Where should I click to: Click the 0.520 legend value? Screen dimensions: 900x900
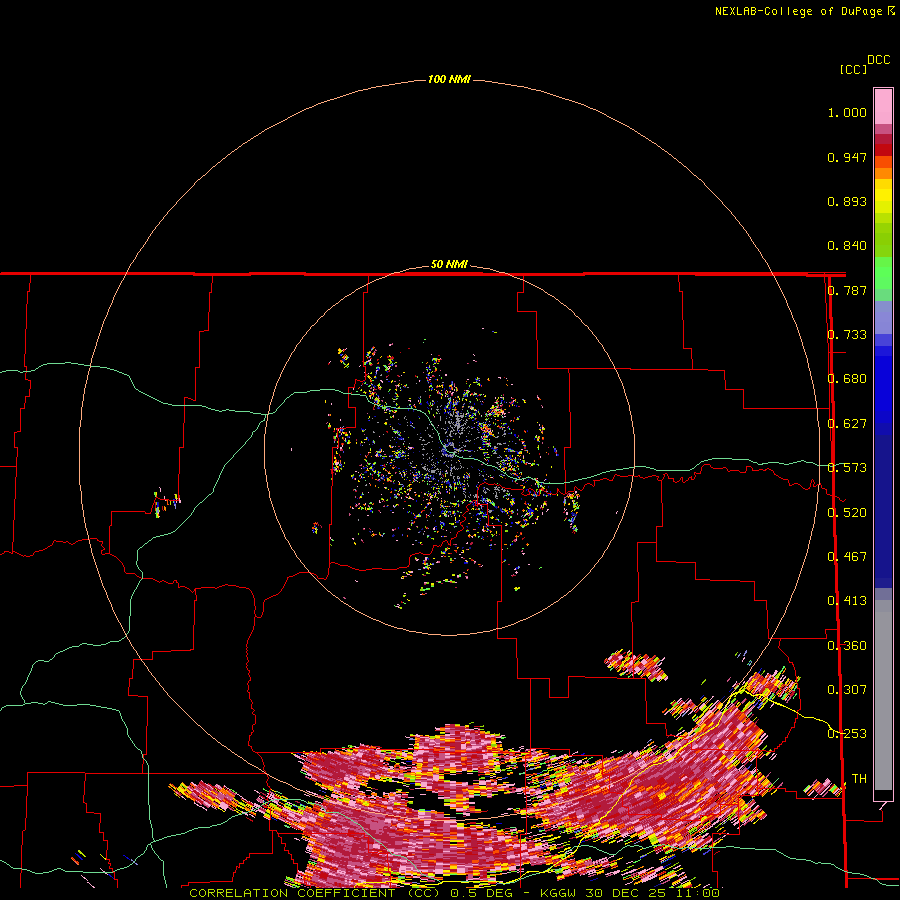(847, 513)
